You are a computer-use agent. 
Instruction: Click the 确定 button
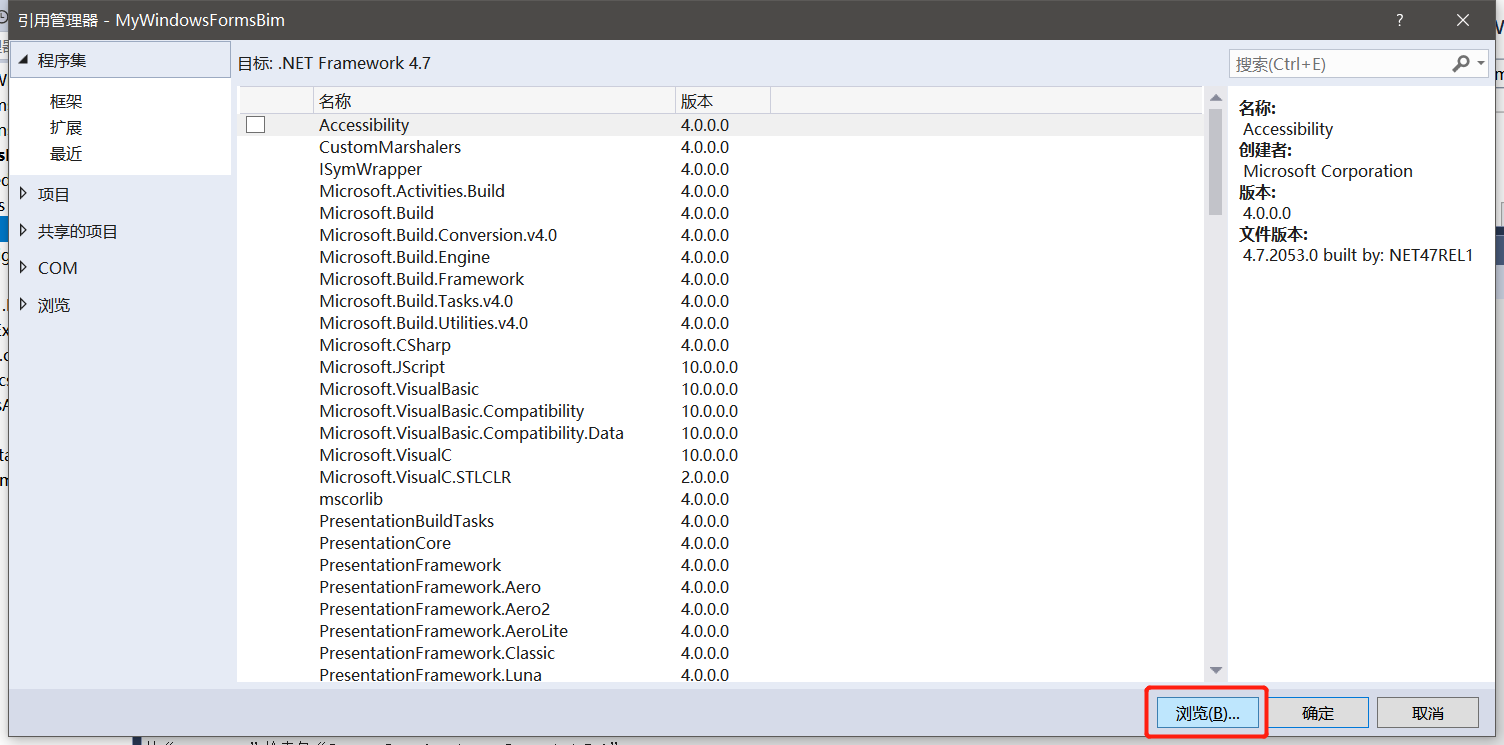point(1317,712)
